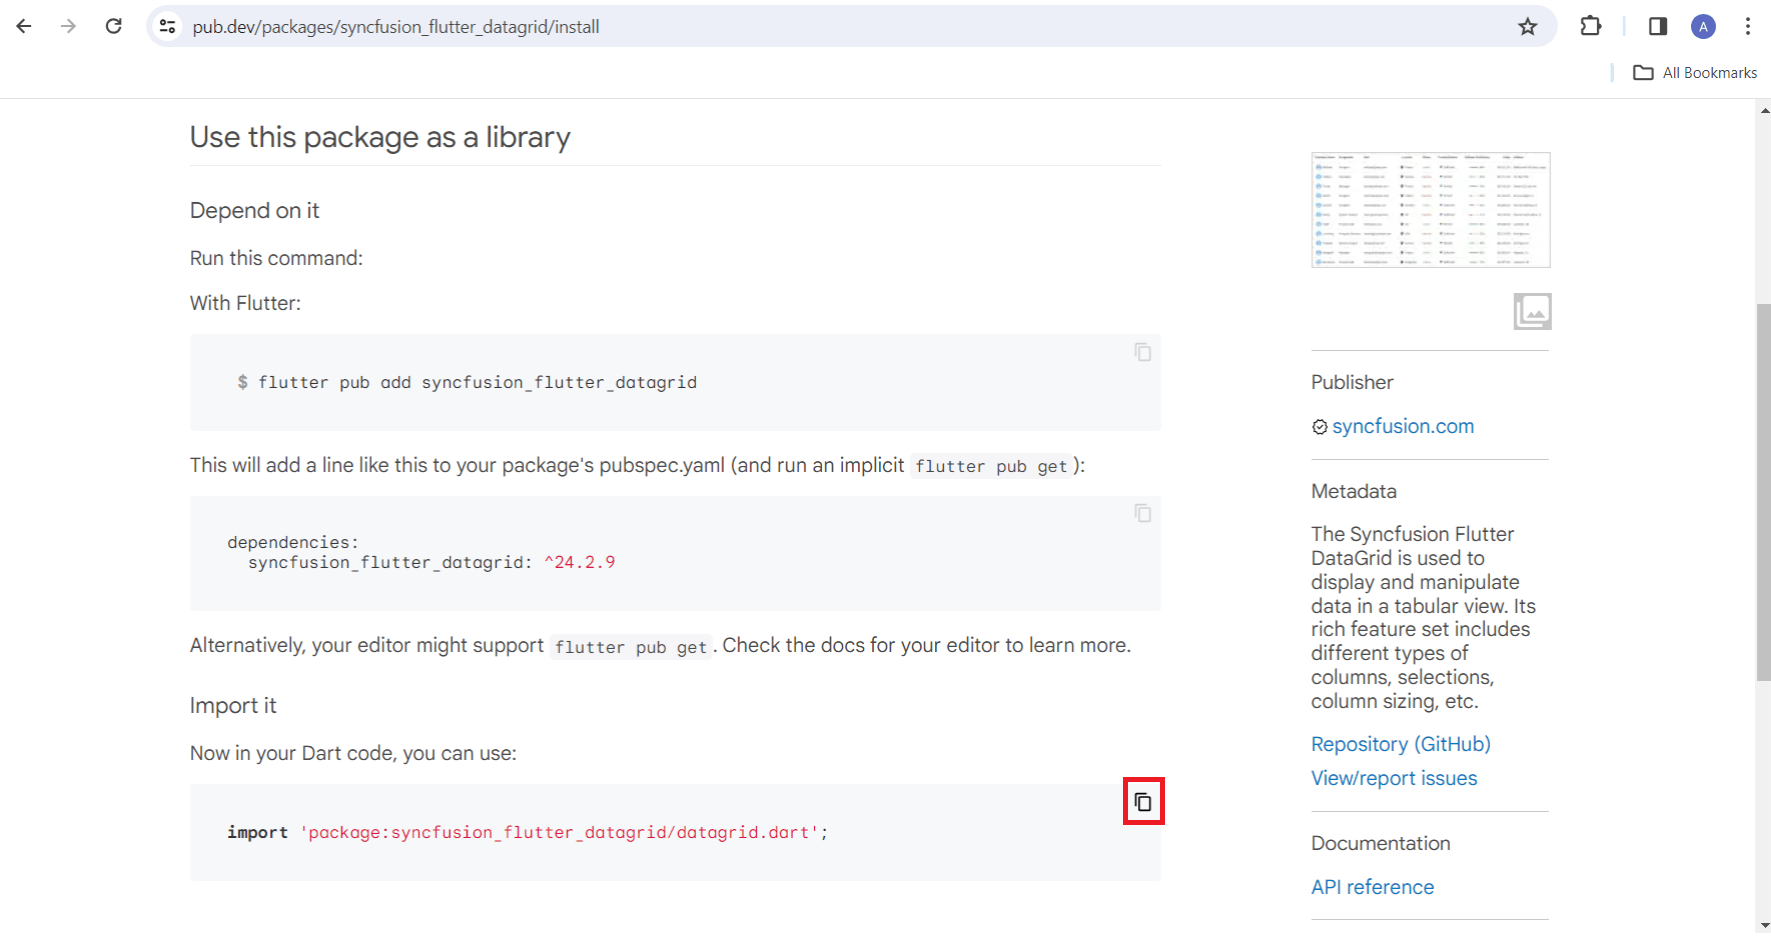Click the 'Depend on it' heading
The height and width of the screenshot is (939, 1771).
coord(254,210)
